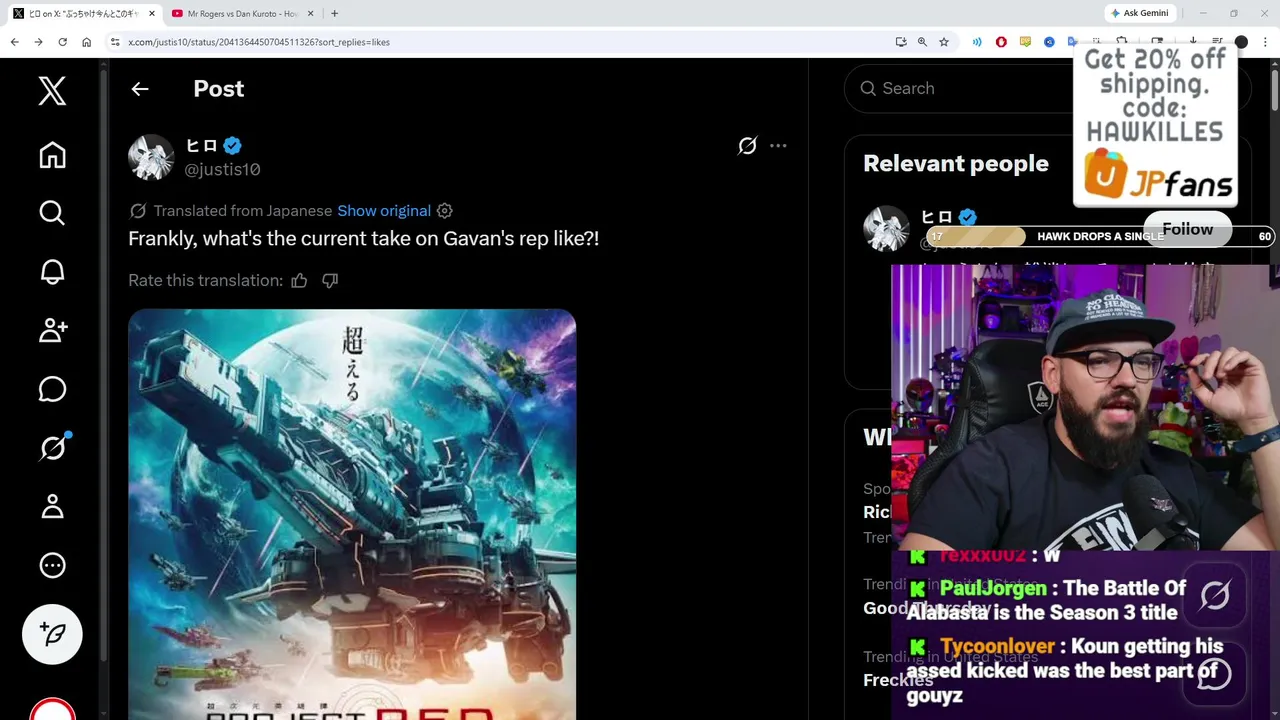Close the Mr Rogers YouTube tab

tap(310, 14)
